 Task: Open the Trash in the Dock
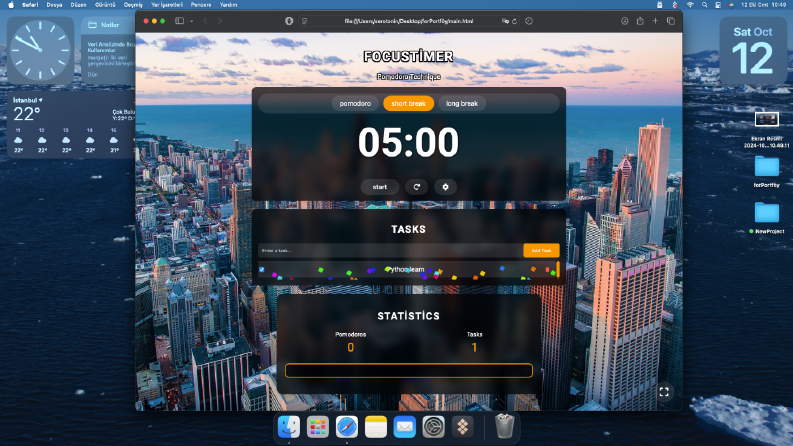click(x=504, y=426)
